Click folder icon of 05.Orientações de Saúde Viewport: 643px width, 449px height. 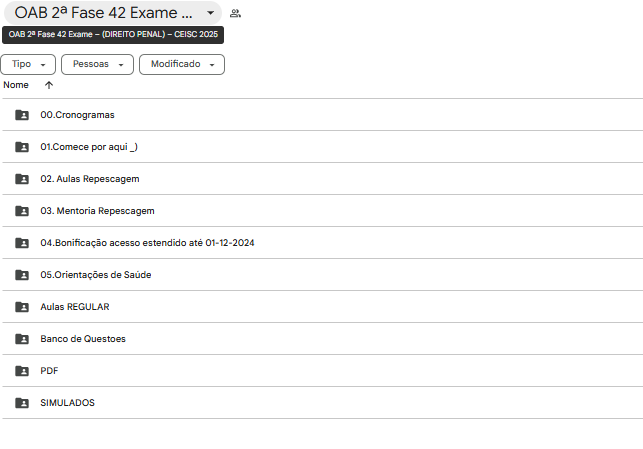(x=22, y=275)
